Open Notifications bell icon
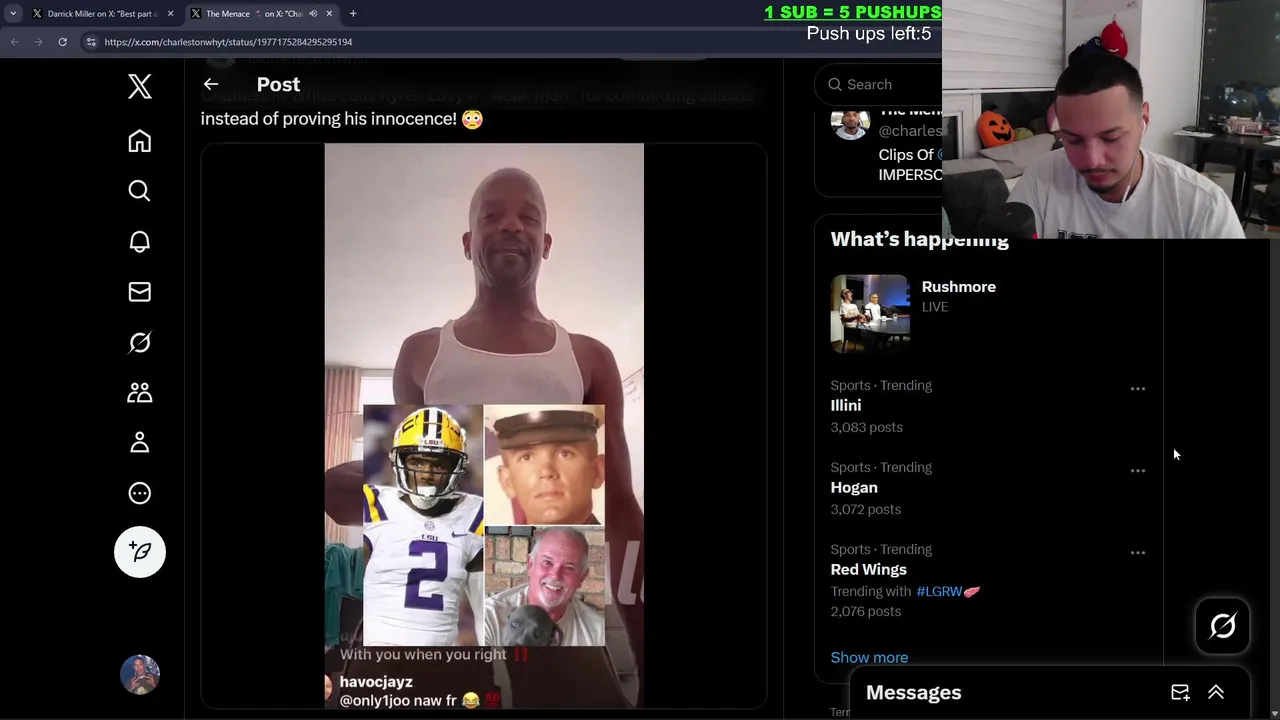The height and width of the screenshot is (720, 1280). click(x=140, y=242)
